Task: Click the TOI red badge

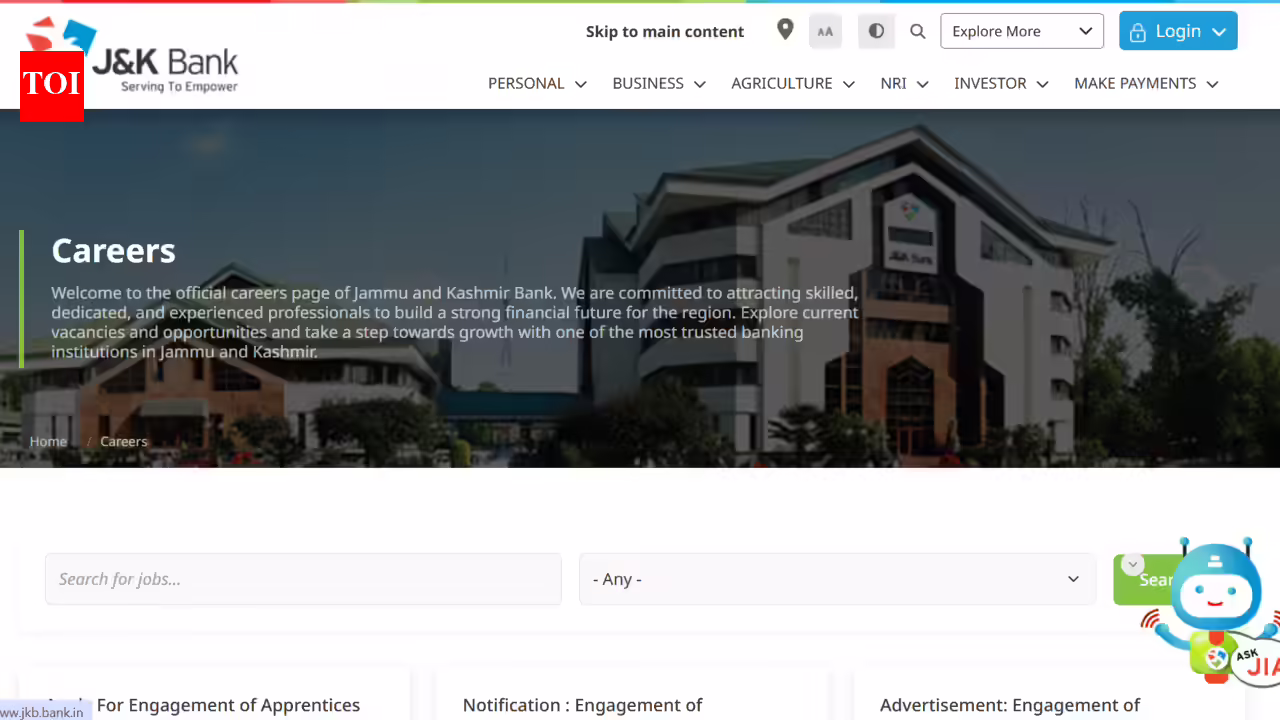Action: pyautogui.click(x=51, y=85)
